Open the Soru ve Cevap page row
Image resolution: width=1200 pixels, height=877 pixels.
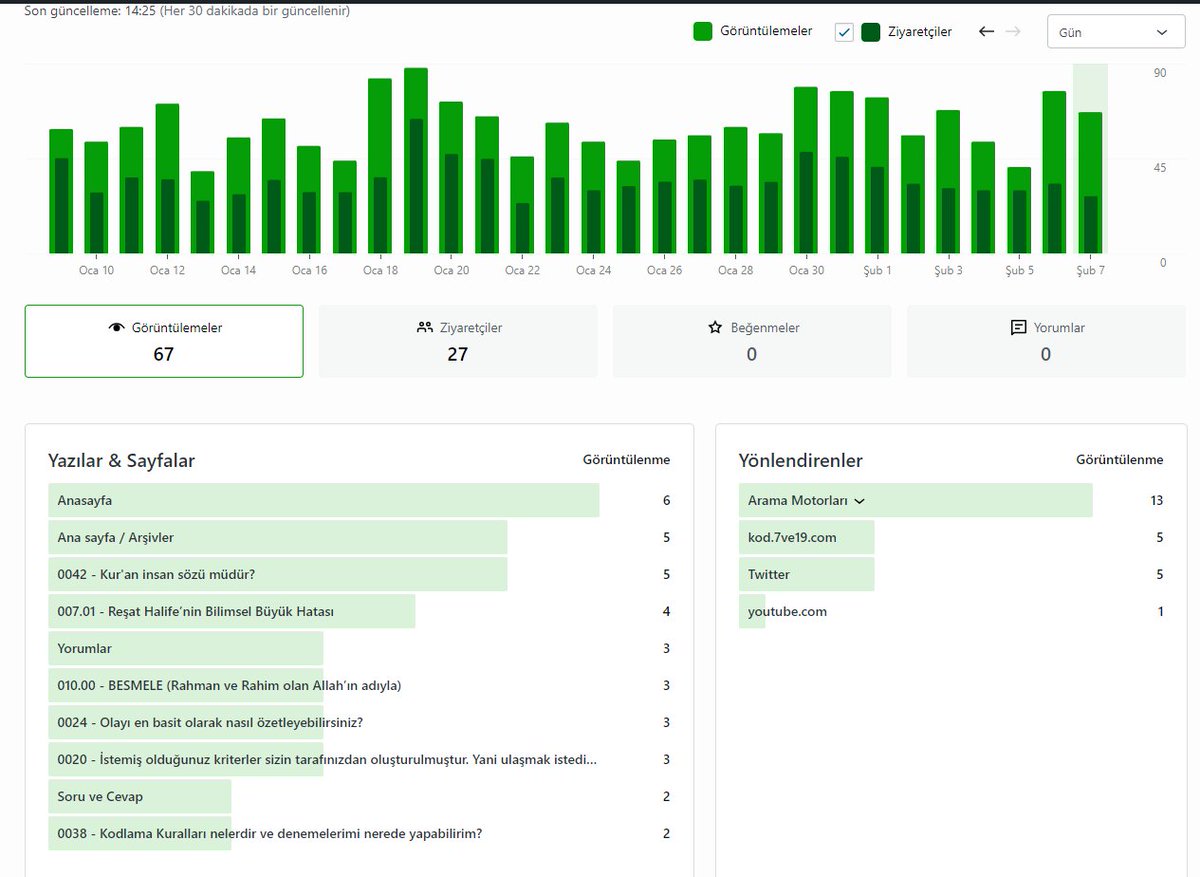click(x=359, y=797)
